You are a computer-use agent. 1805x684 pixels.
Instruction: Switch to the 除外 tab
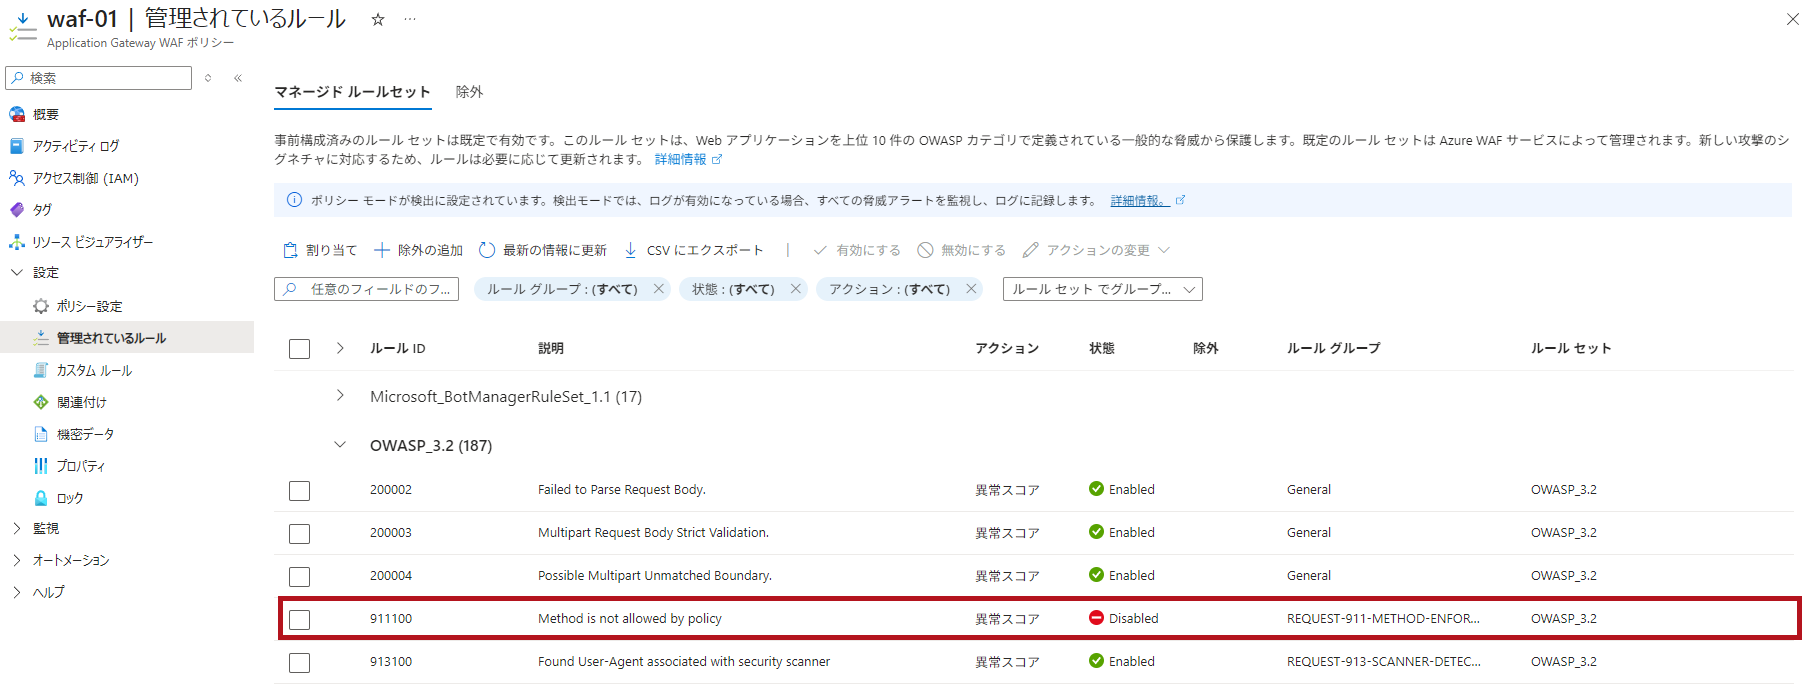469,92
